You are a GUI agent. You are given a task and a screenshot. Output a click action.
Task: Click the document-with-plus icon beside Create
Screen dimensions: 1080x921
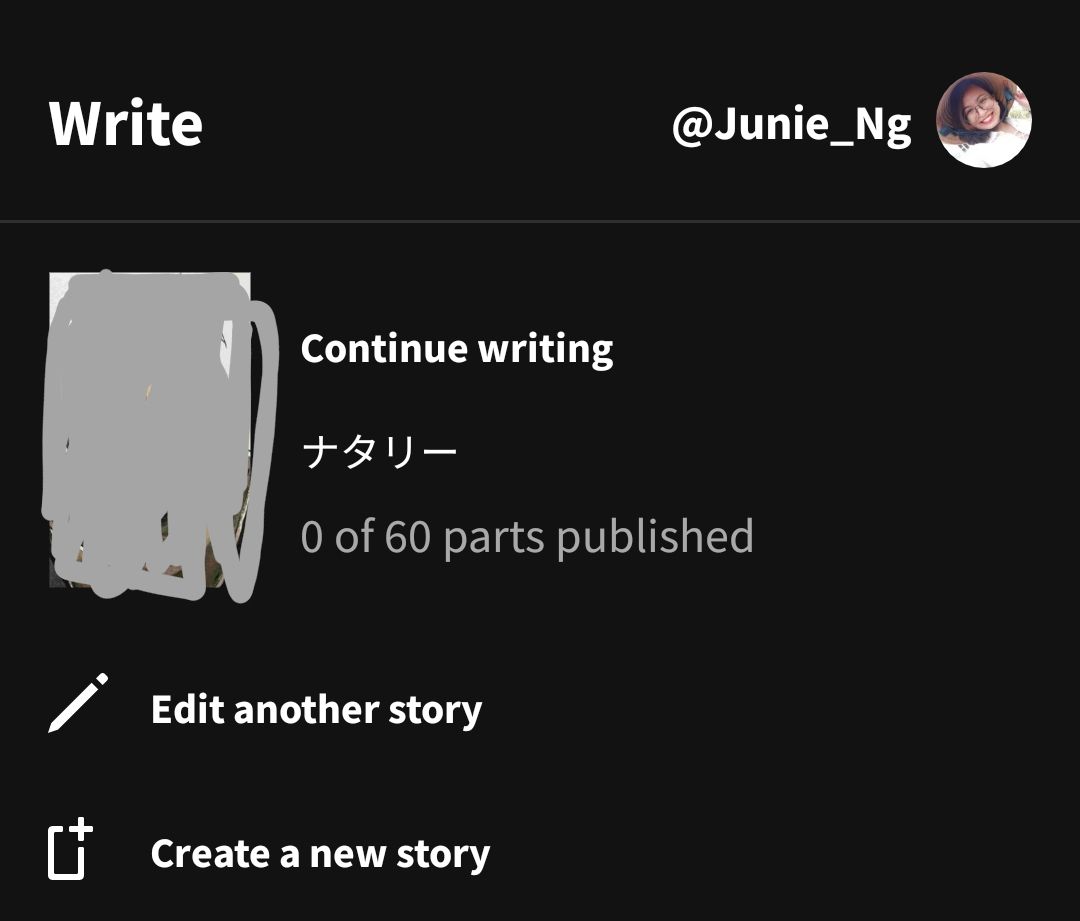(x=71, y=849)
